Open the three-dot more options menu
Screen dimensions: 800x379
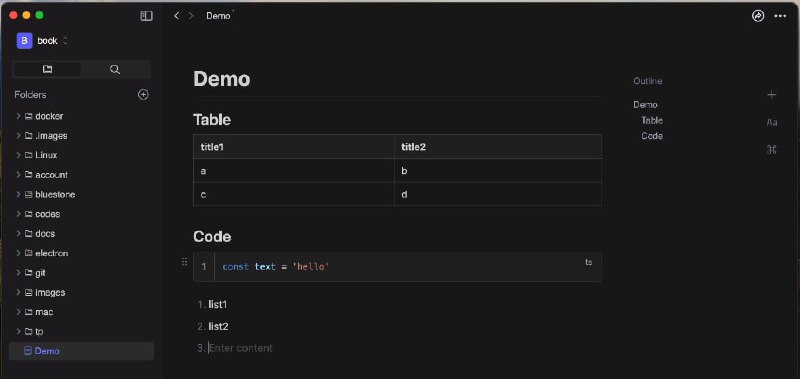coord(780,16)
